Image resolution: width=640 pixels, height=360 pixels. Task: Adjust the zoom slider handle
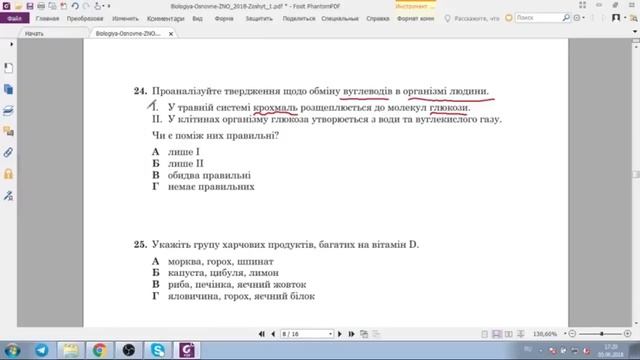pyautogui.click(x=602, y=334)
